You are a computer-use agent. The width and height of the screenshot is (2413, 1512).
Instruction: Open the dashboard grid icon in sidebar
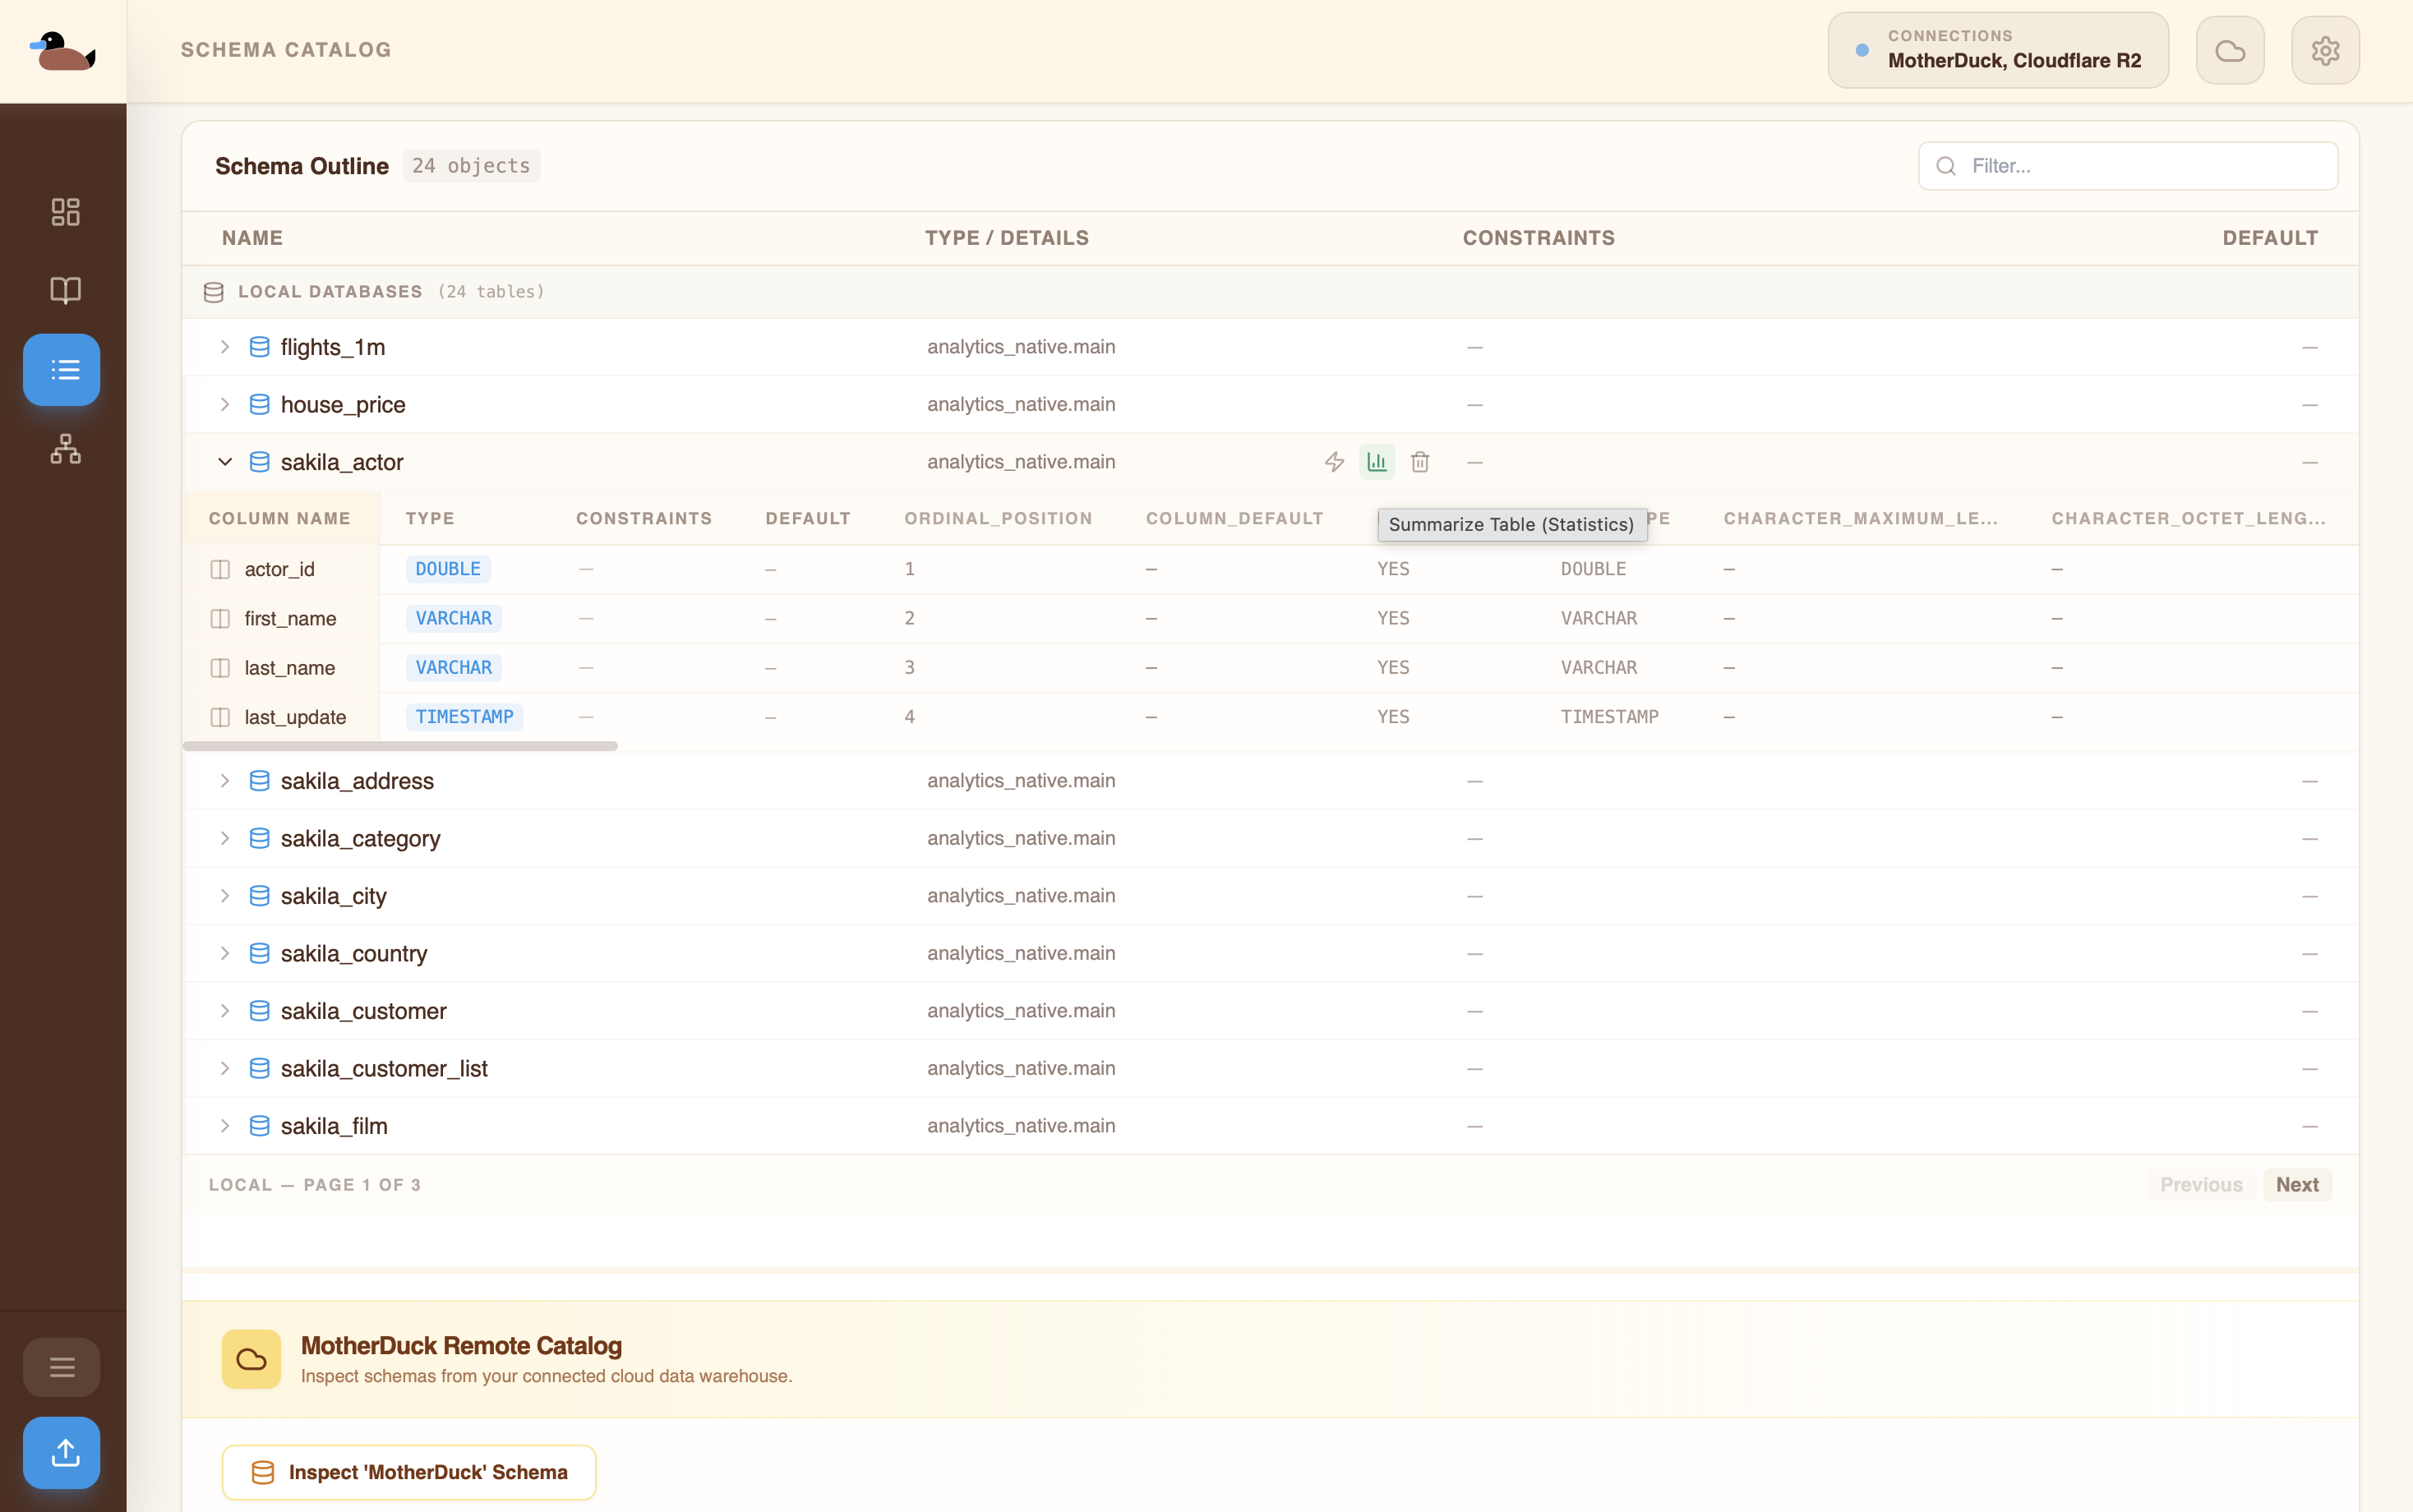(65, 212)
